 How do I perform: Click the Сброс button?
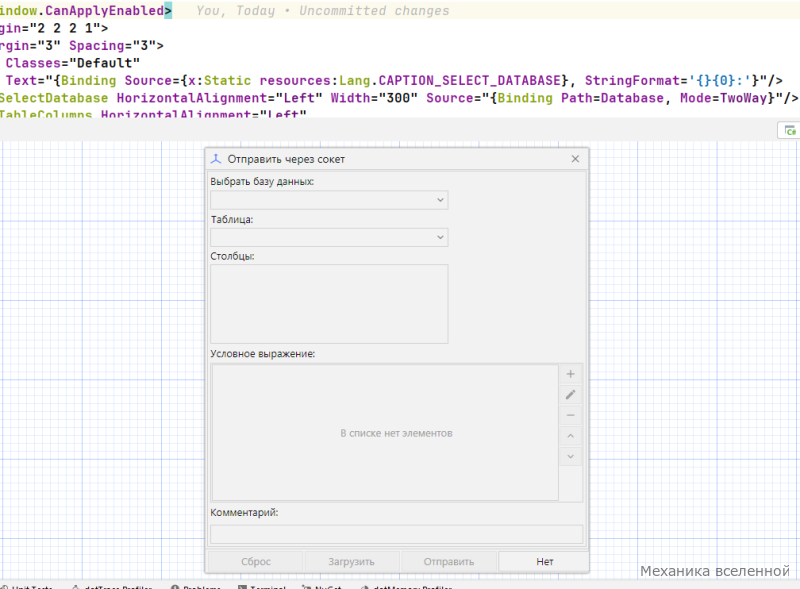tap(256, 561)
